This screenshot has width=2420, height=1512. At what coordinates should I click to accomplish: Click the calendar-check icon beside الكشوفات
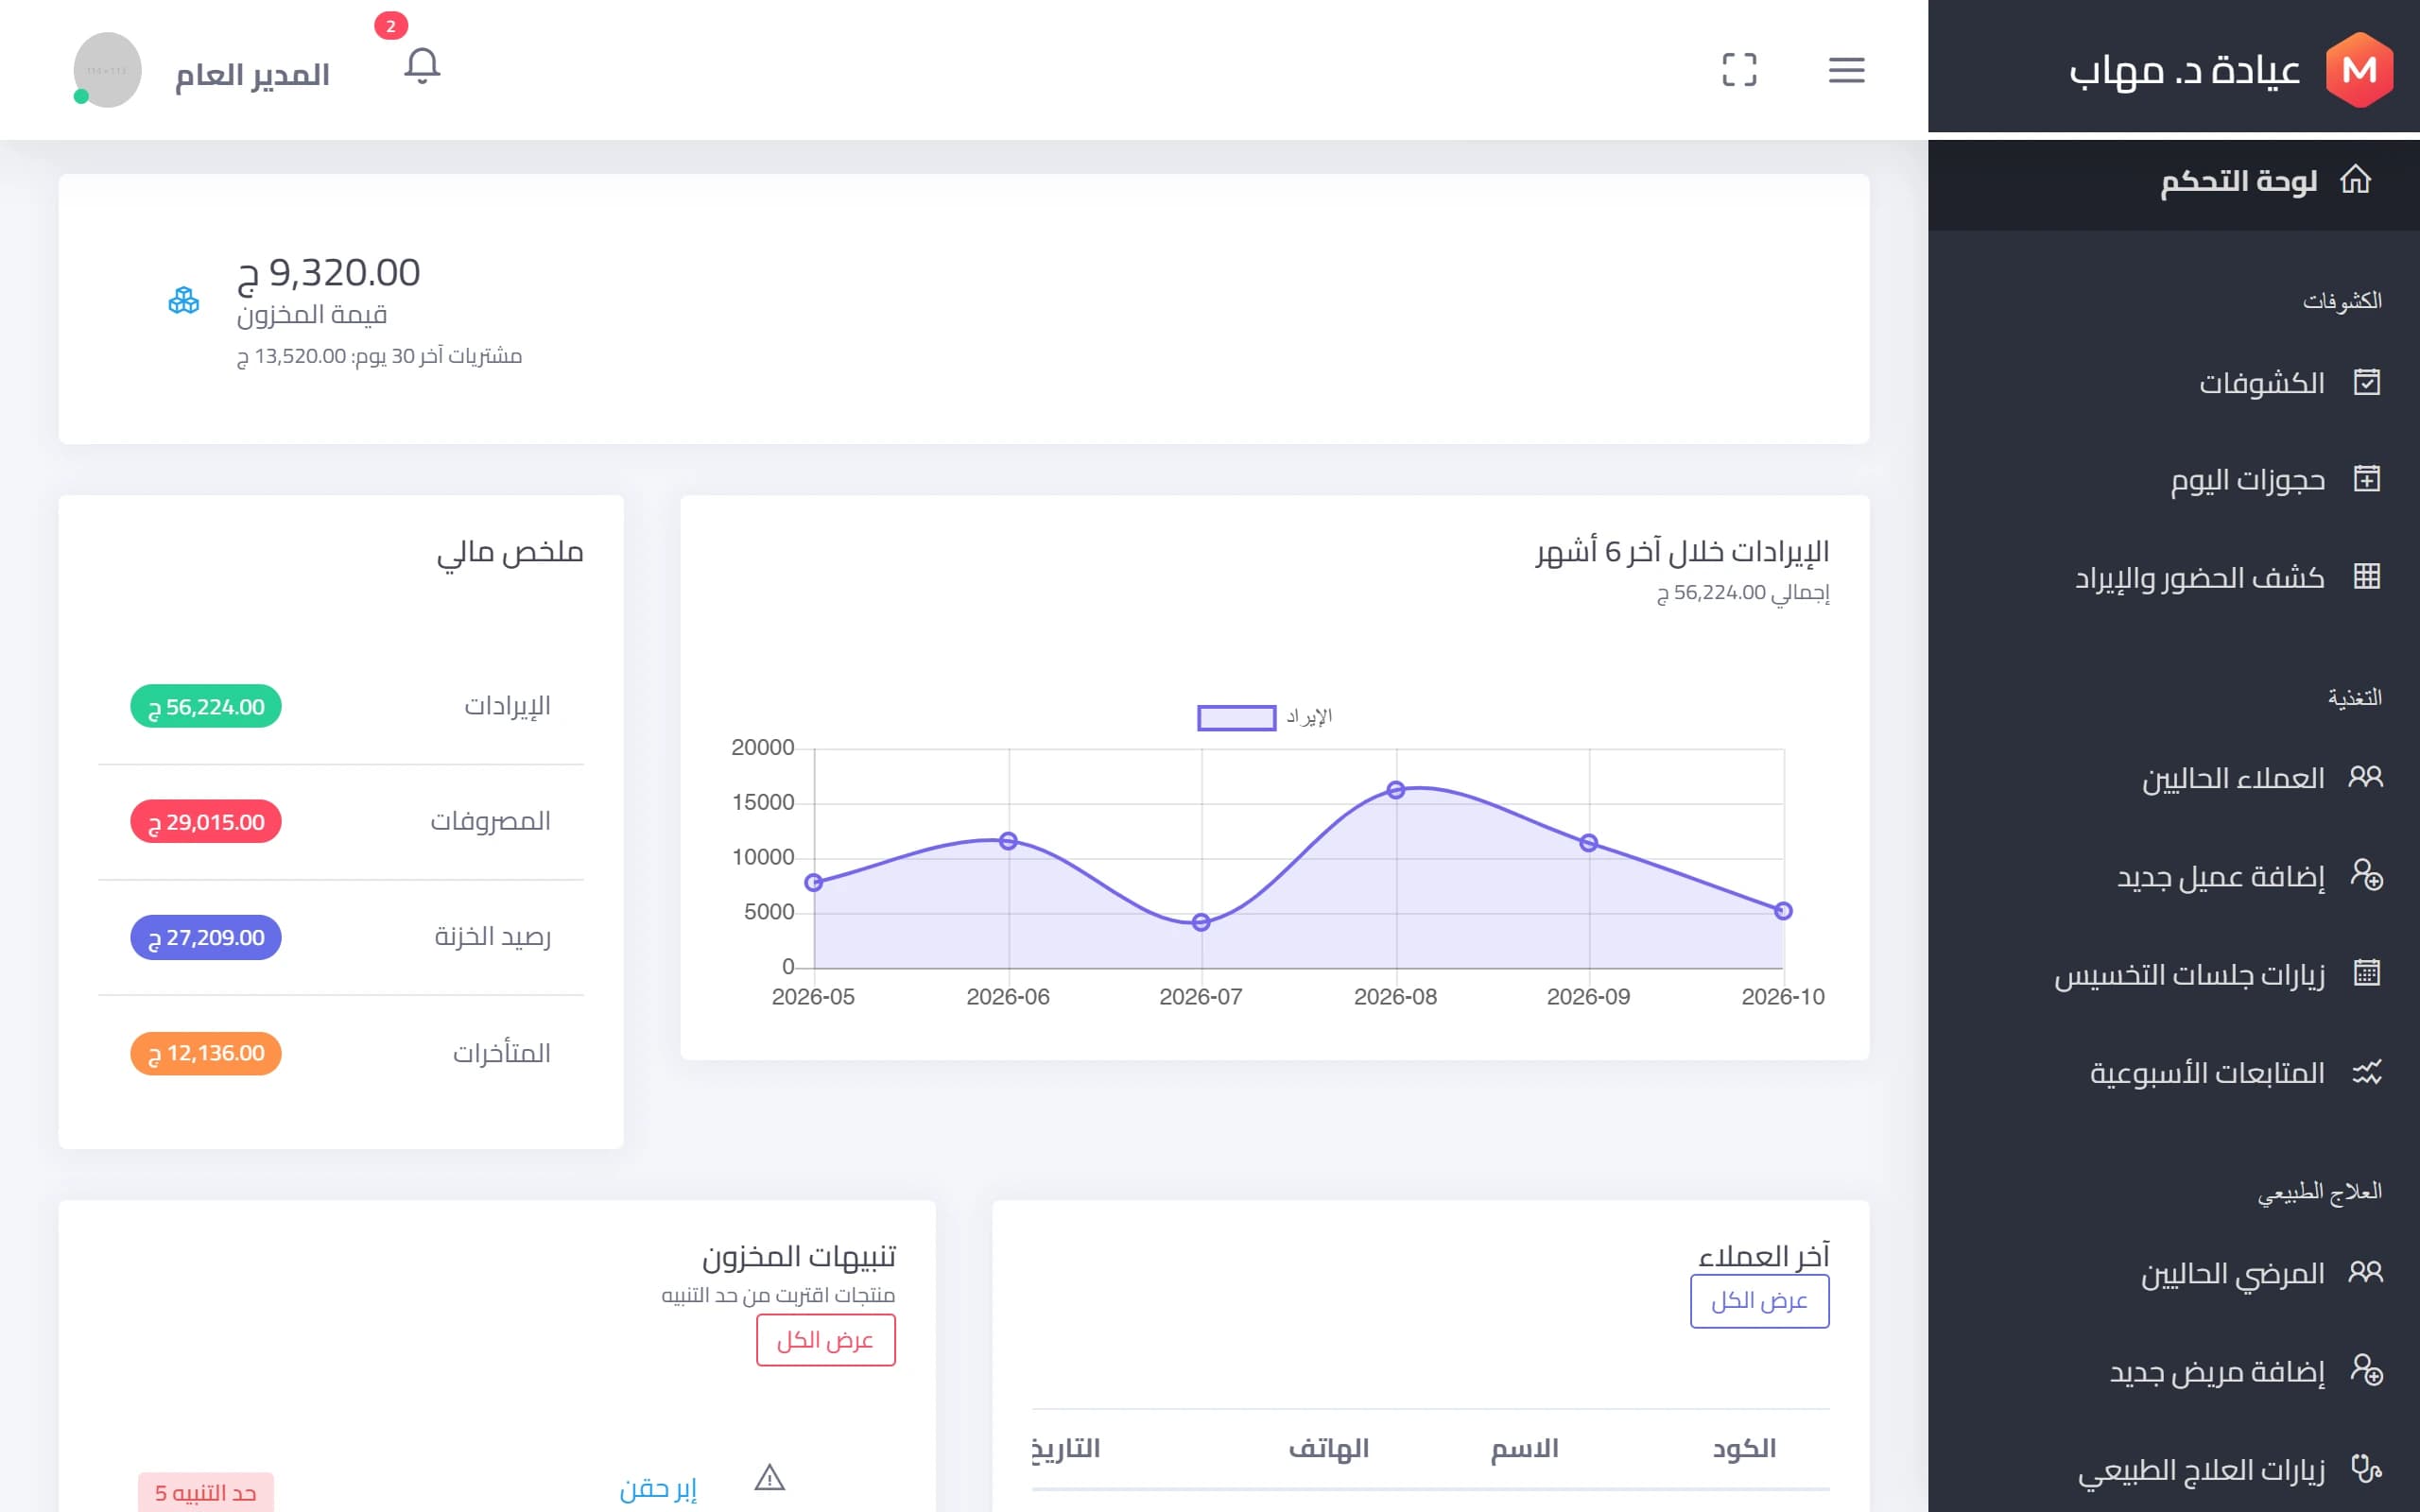2366,382
